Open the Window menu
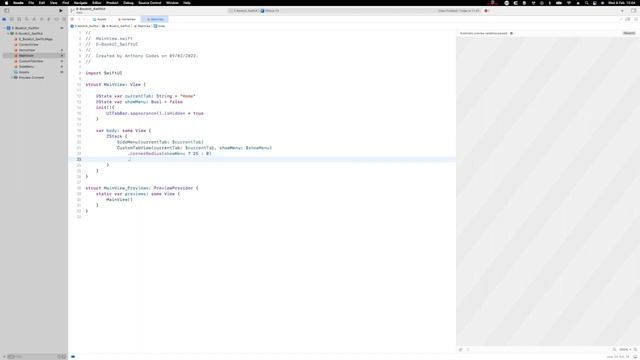Viewport: 640px width, 360px height. pos(172,3)
